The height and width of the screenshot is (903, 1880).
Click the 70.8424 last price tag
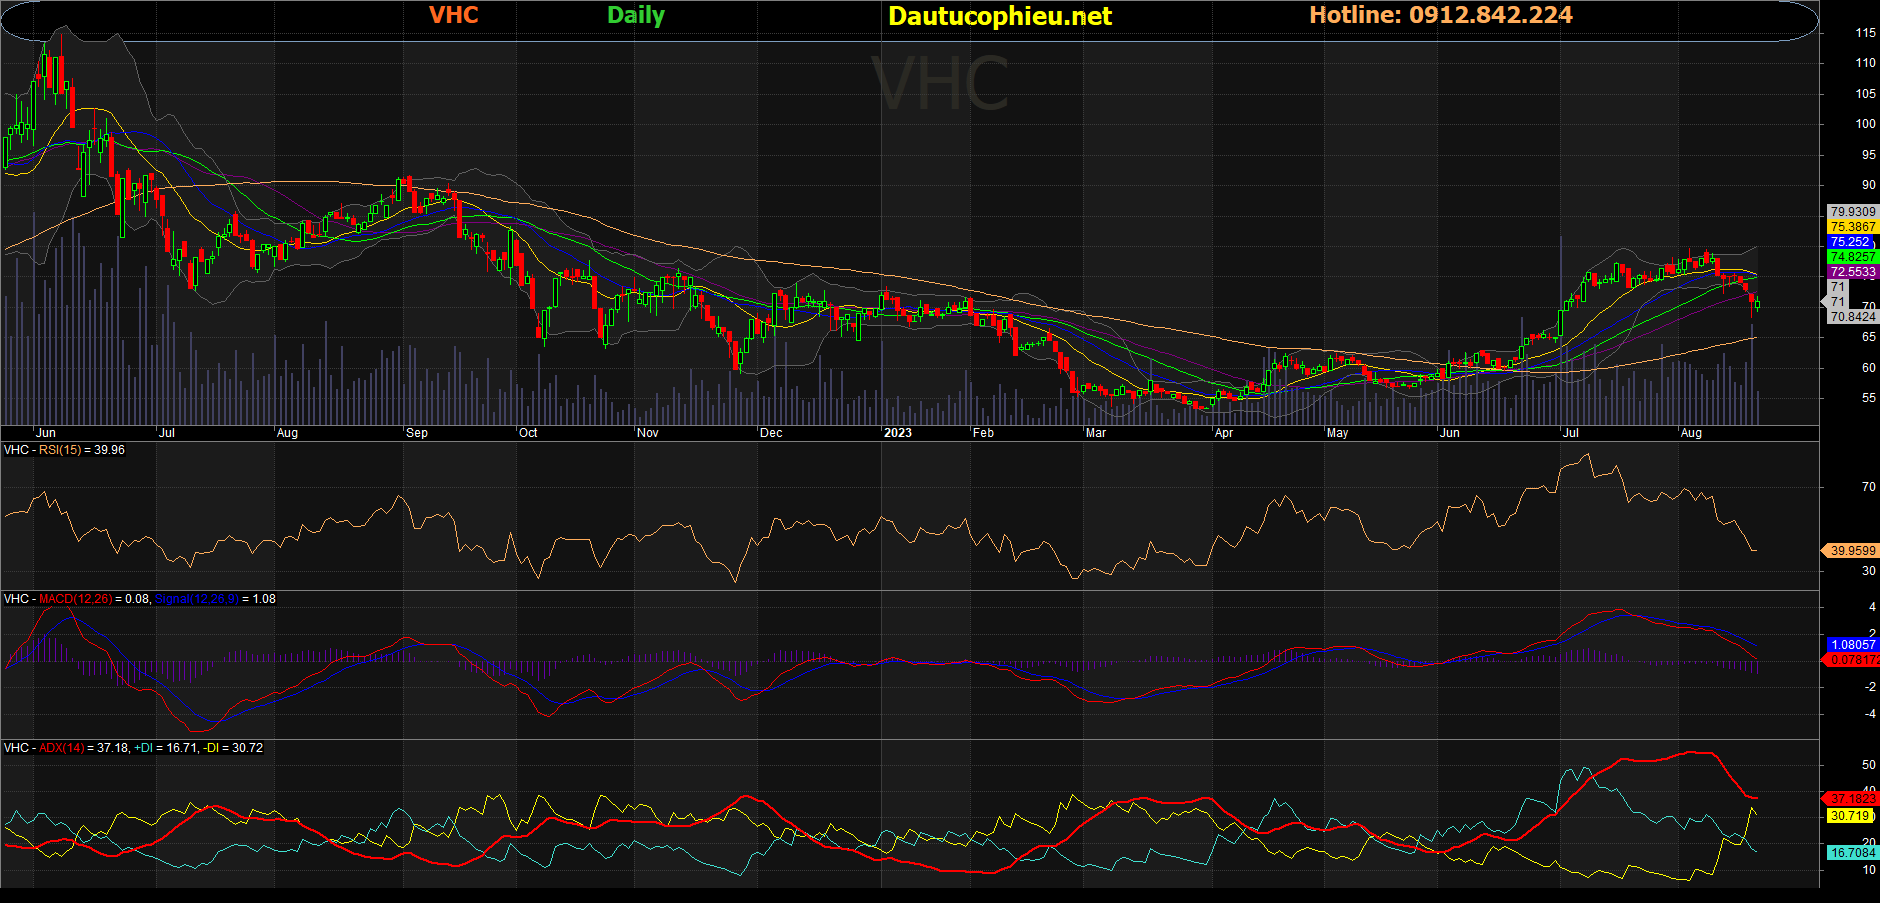point(1852,317)
